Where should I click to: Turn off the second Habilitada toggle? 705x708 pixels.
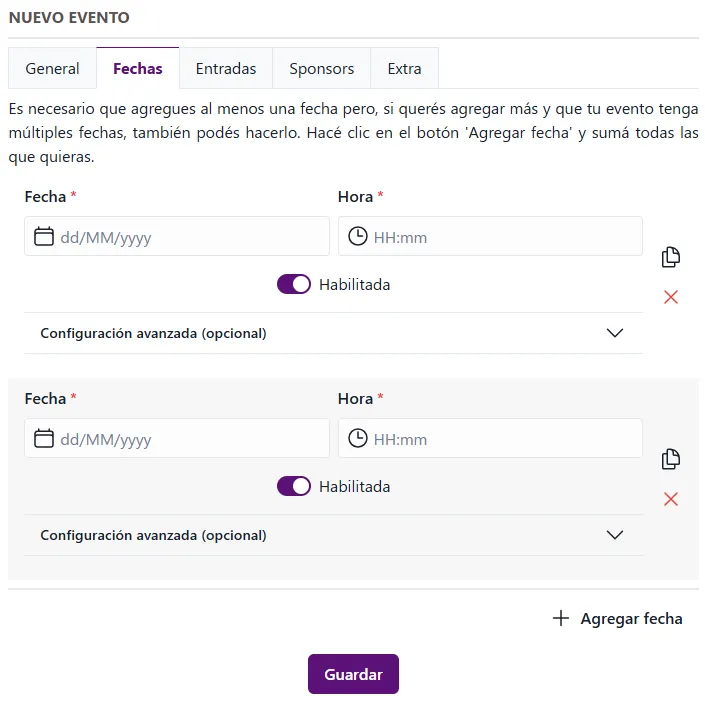click(x=294, y=486)
